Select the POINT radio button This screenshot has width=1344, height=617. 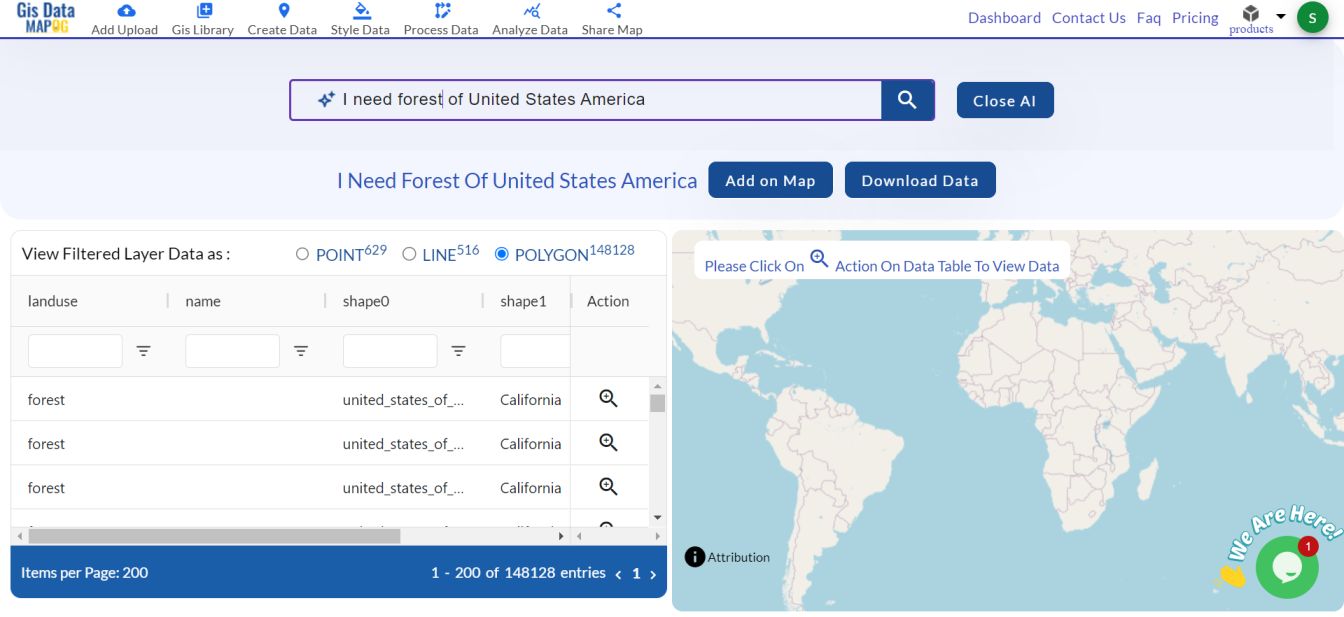302,253
